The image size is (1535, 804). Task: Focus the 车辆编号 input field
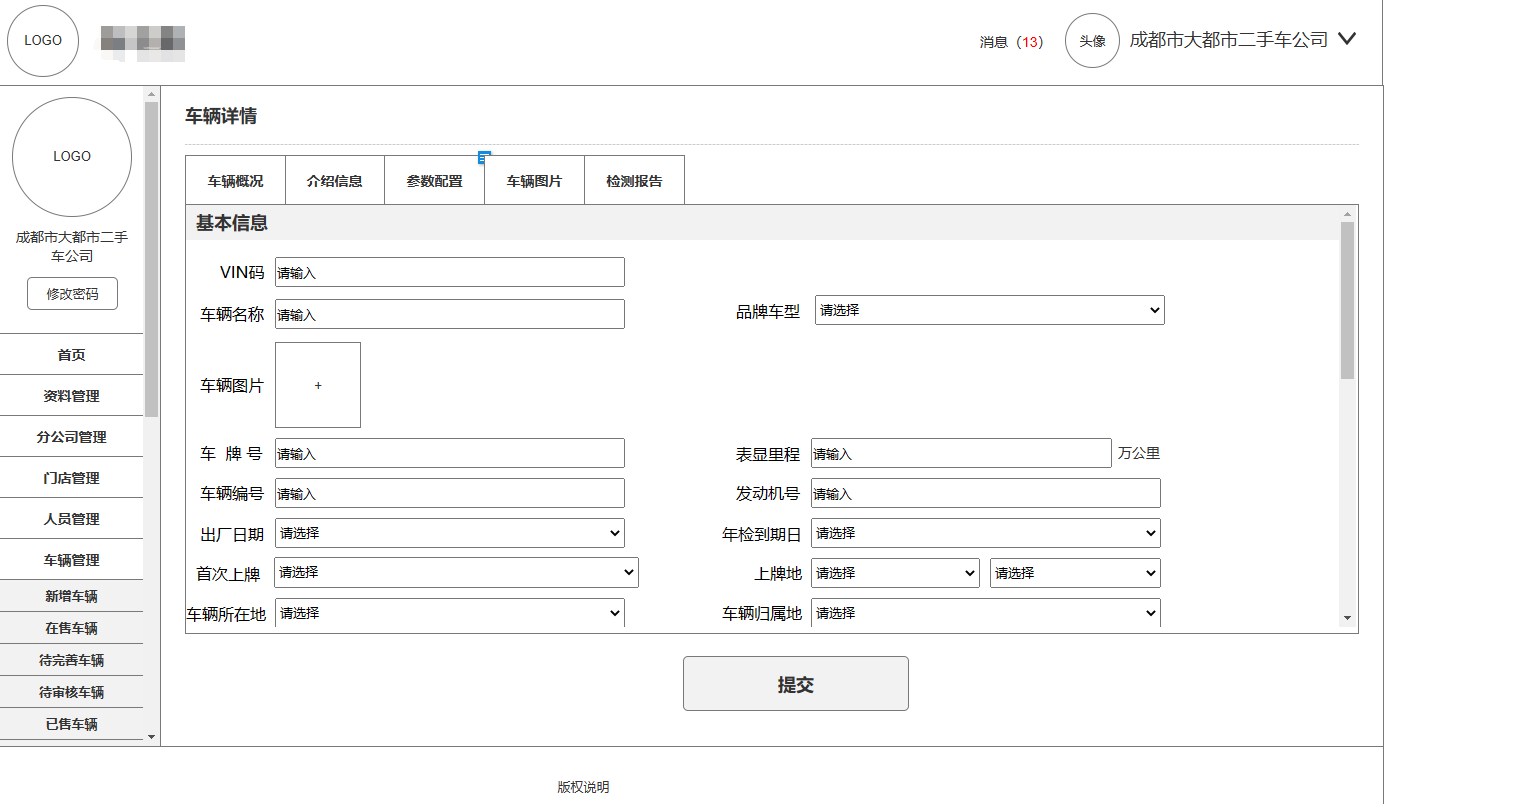(450, 493)
